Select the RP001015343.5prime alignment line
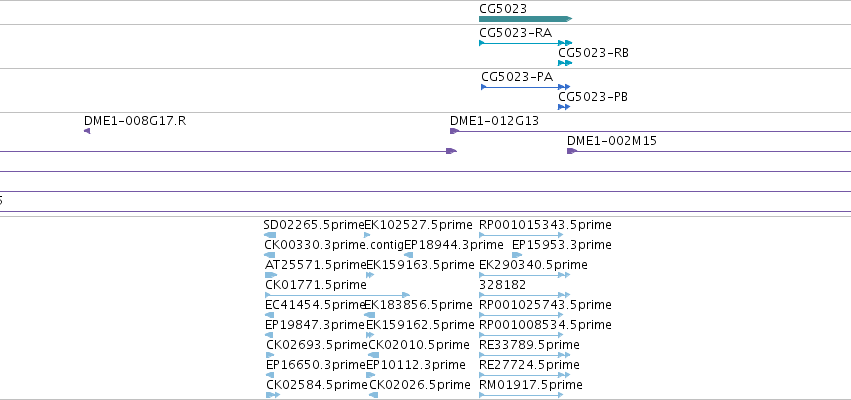Image resolution: width=851 pixels, height=400 pixels. pyautogui.click(x=521, y=235)
